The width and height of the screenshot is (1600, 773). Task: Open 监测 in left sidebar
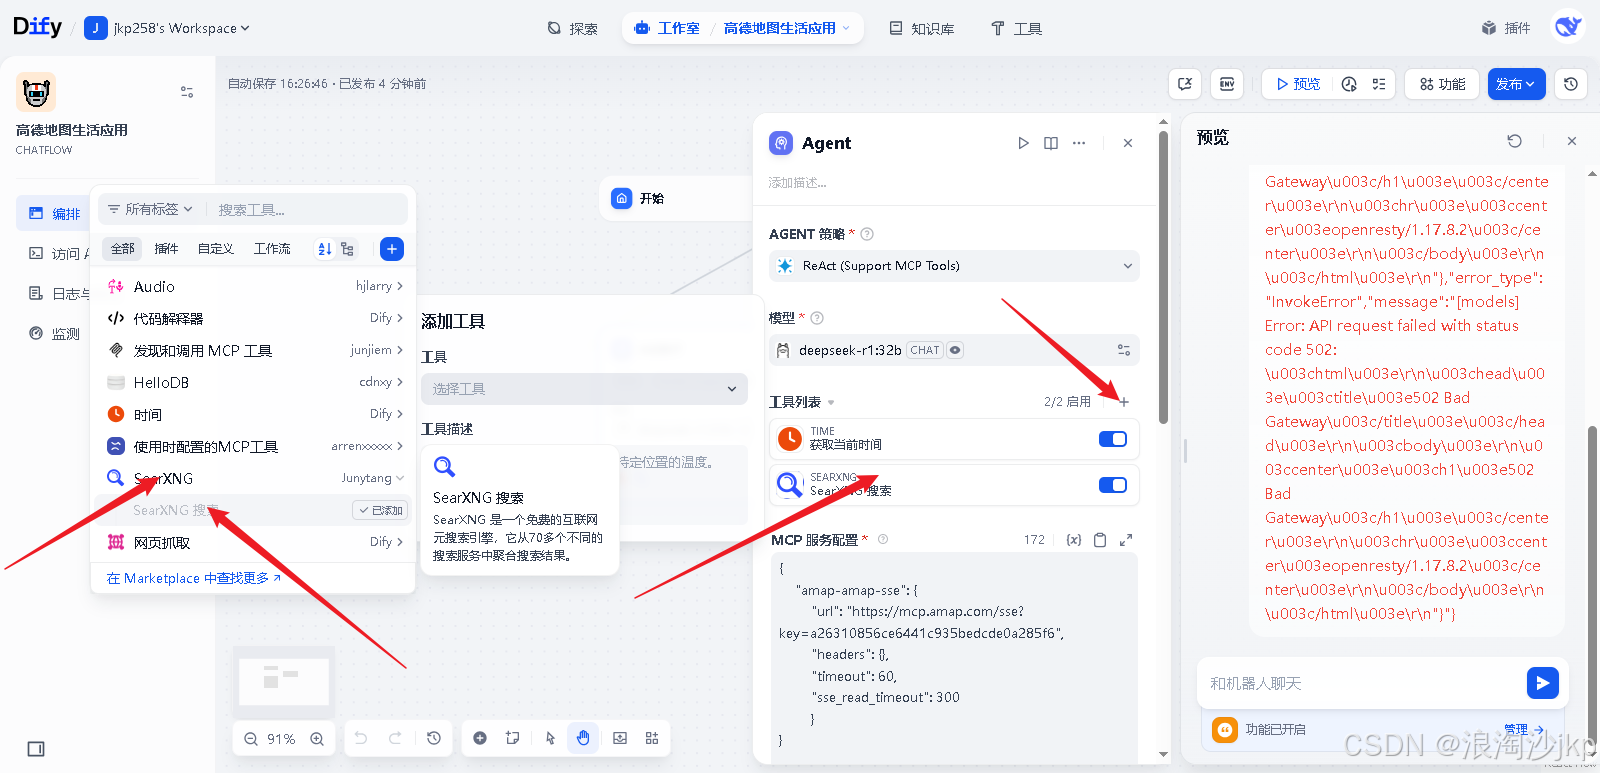pos(54,334)
